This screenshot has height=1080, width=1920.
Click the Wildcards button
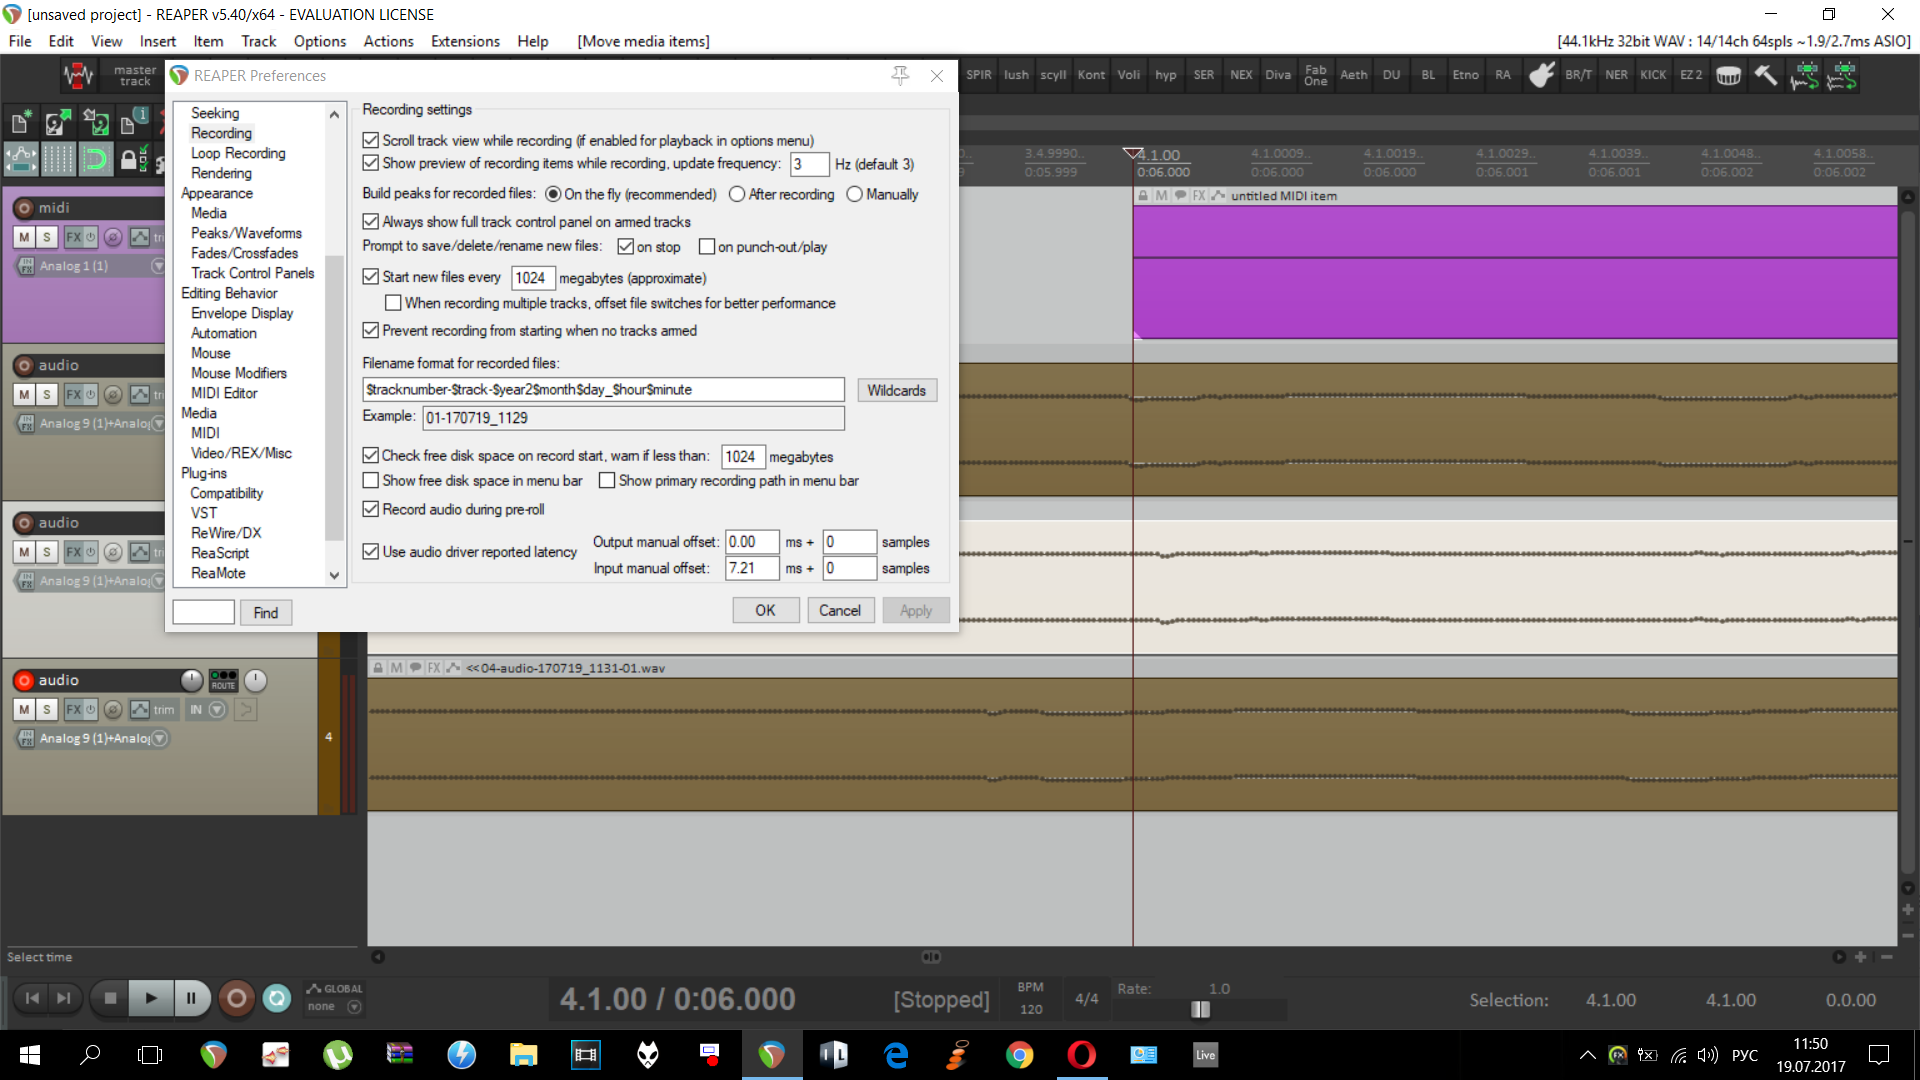click(897, 390)
